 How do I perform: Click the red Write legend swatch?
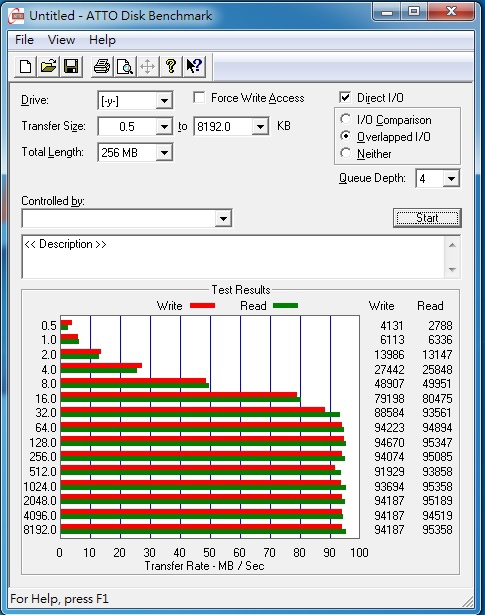click(202, 306)
